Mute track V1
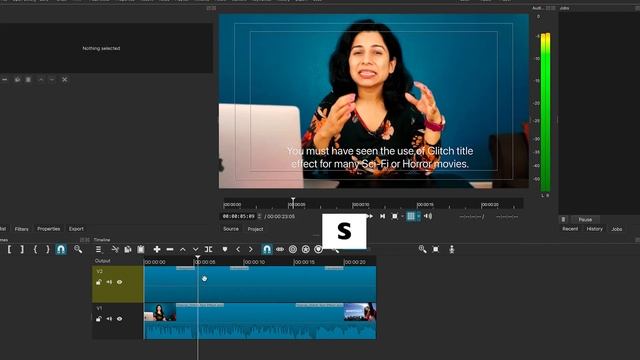Screen dimensions: 640x360 coord(109,319)
